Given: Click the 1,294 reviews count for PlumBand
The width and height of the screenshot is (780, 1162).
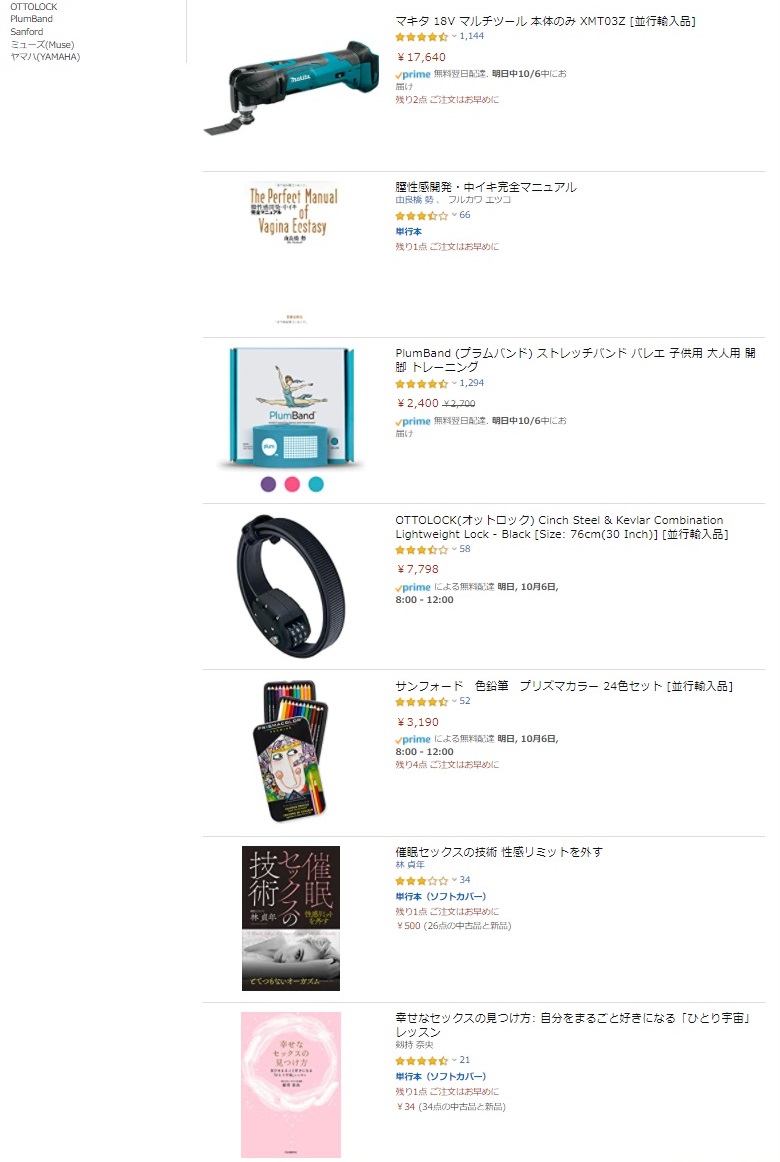Looking at the screenshot, I should [472, 383].
